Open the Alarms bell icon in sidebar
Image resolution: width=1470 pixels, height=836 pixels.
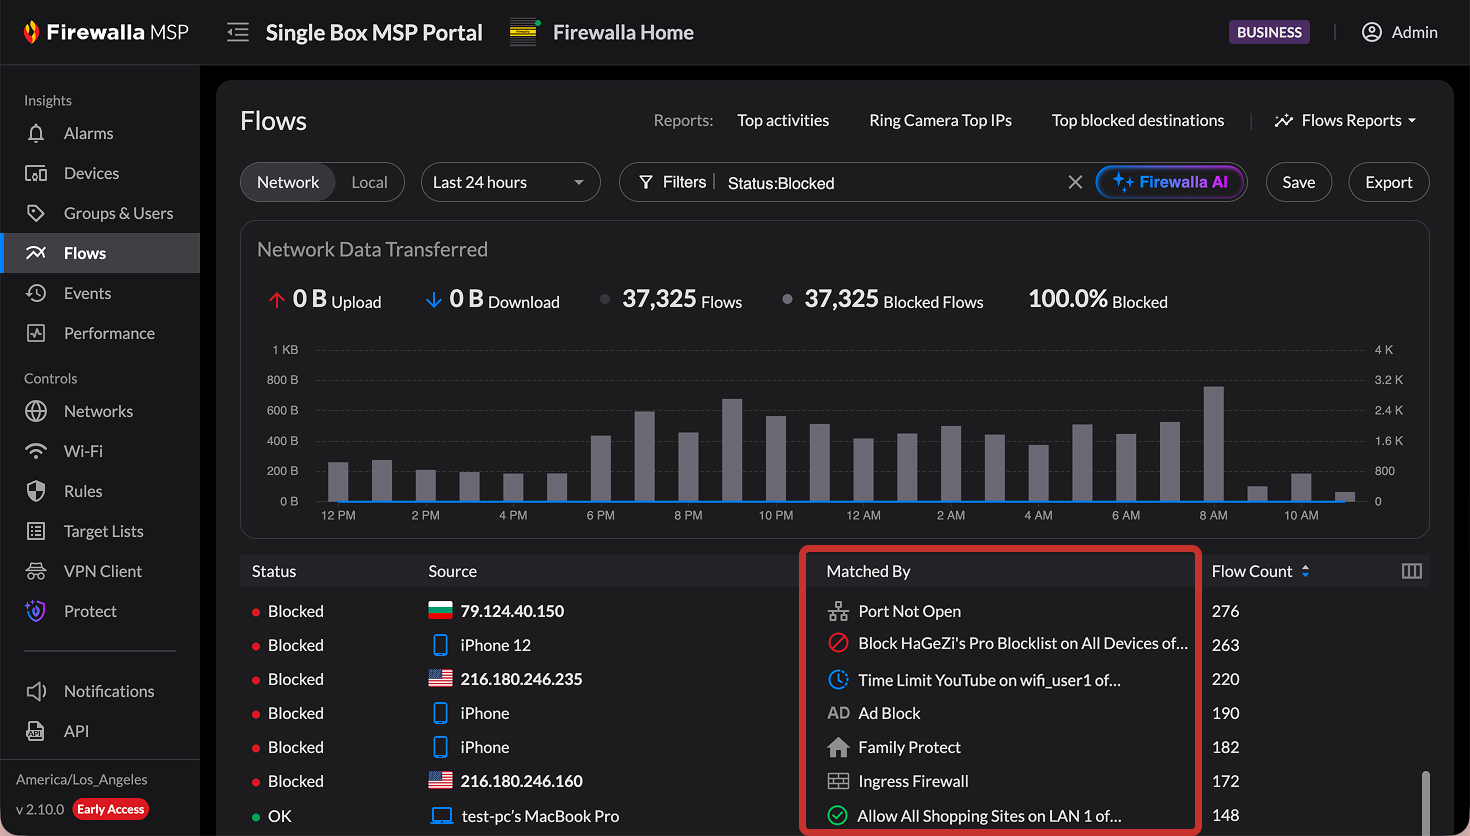pyautogui.click(x=36, y=133)
